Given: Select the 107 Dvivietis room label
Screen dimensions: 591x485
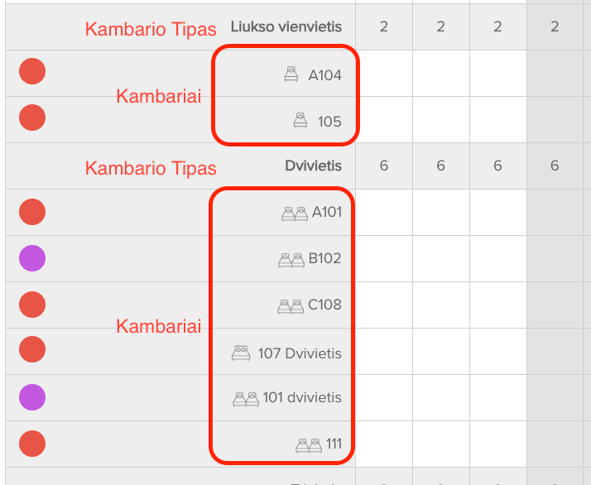Looking at the screenshot, I should [300, 353].
